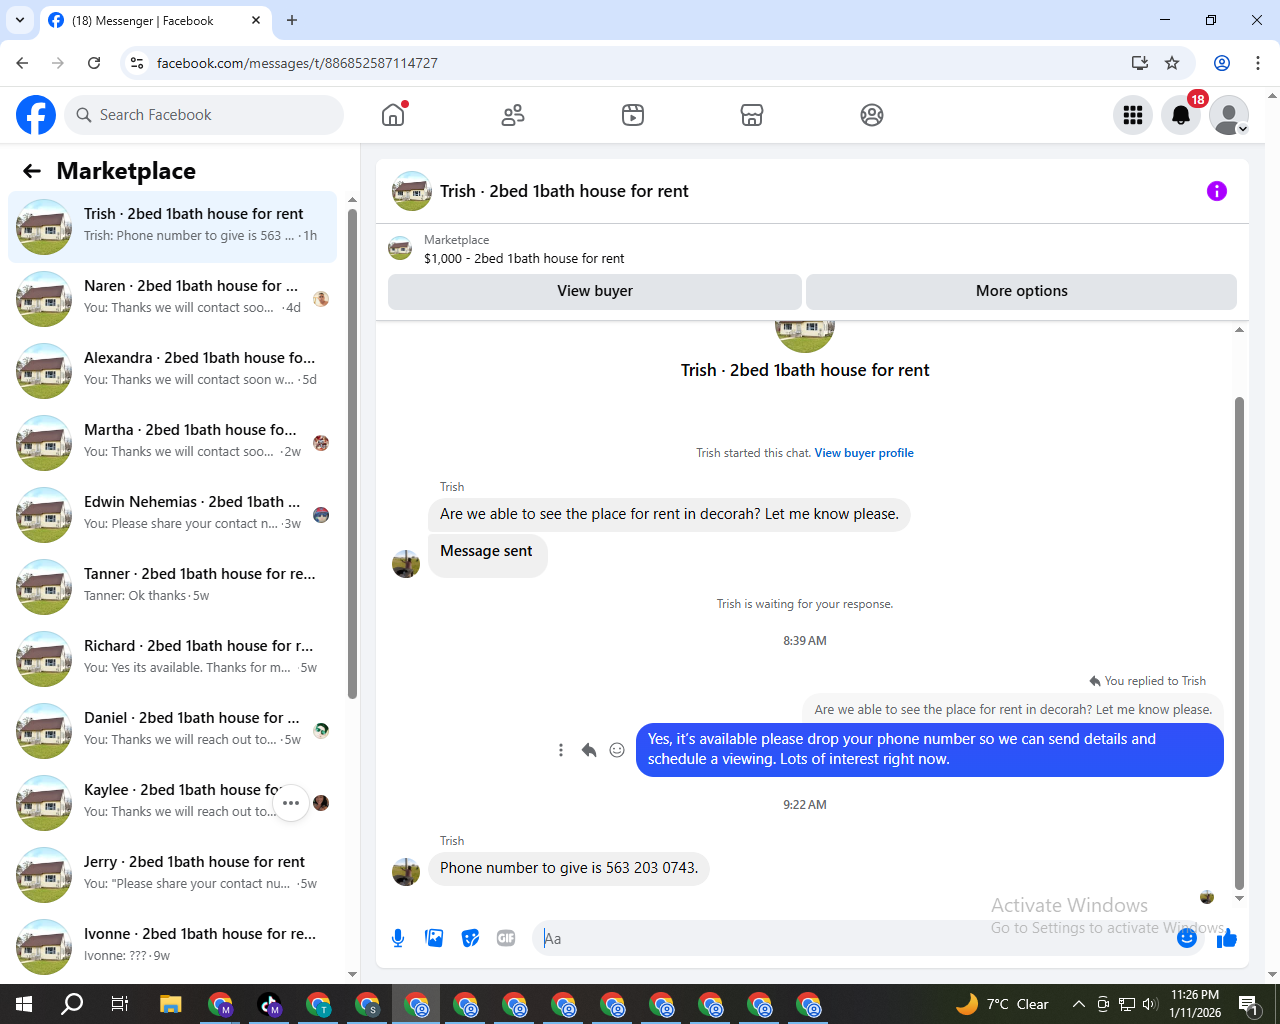Select the Trish conversation

(172, 227)
